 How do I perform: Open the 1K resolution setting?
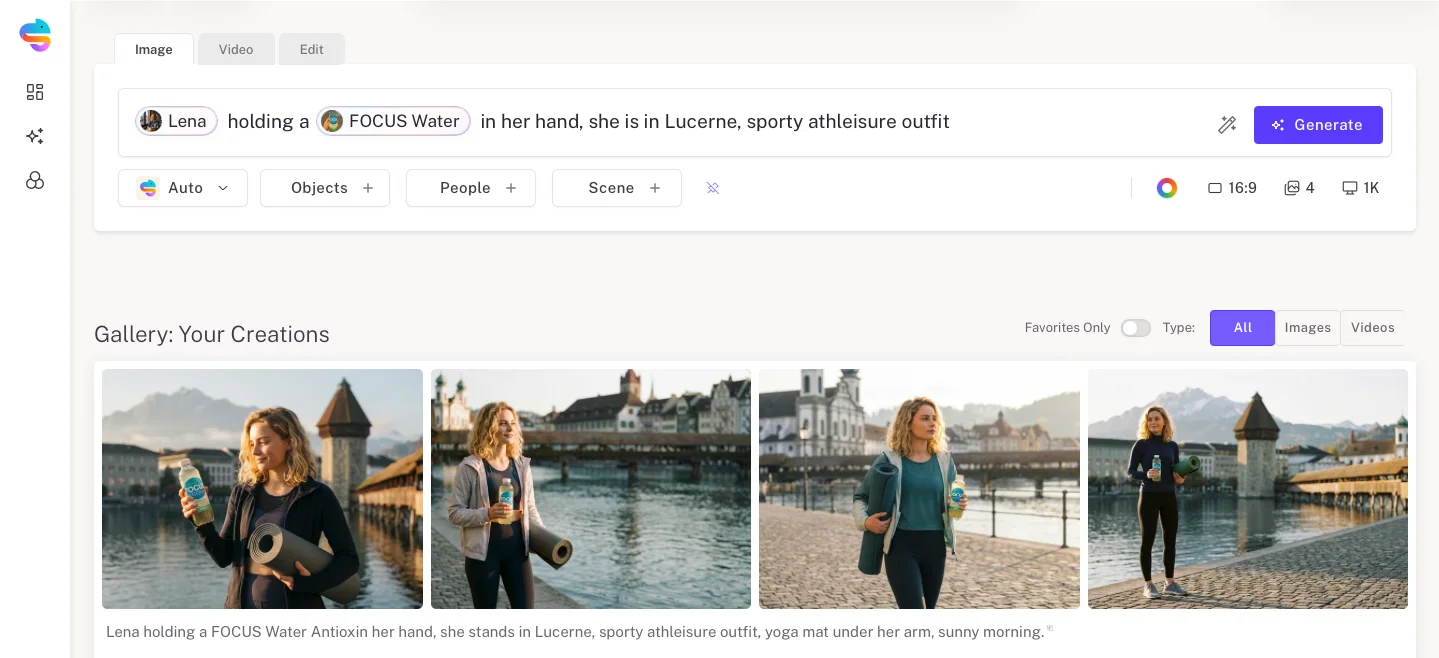[1360, 188]
